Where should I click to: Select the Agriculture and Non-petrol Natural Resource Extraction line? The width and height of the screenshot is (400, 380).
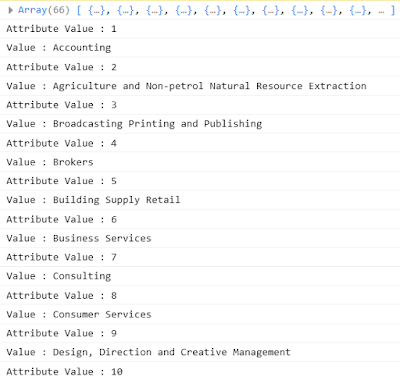[200, 86]
